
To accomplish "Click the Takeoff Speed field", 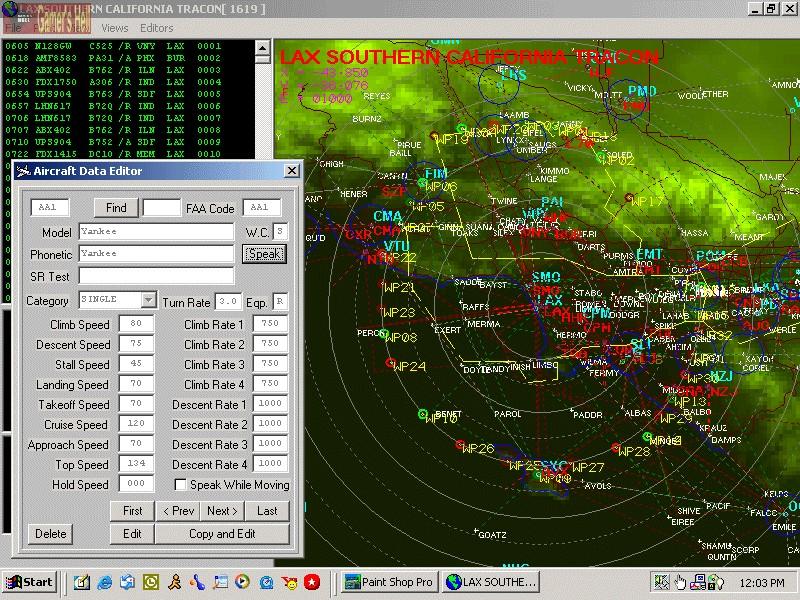I will pyautogui.click(x=136, y=403).
